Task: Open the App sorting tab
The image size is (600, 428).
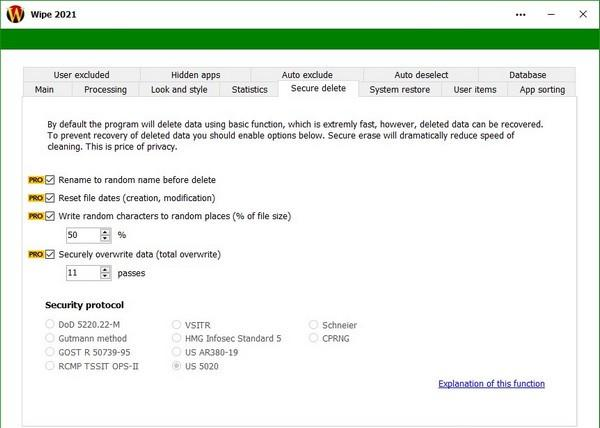Action: pos(542,90)
